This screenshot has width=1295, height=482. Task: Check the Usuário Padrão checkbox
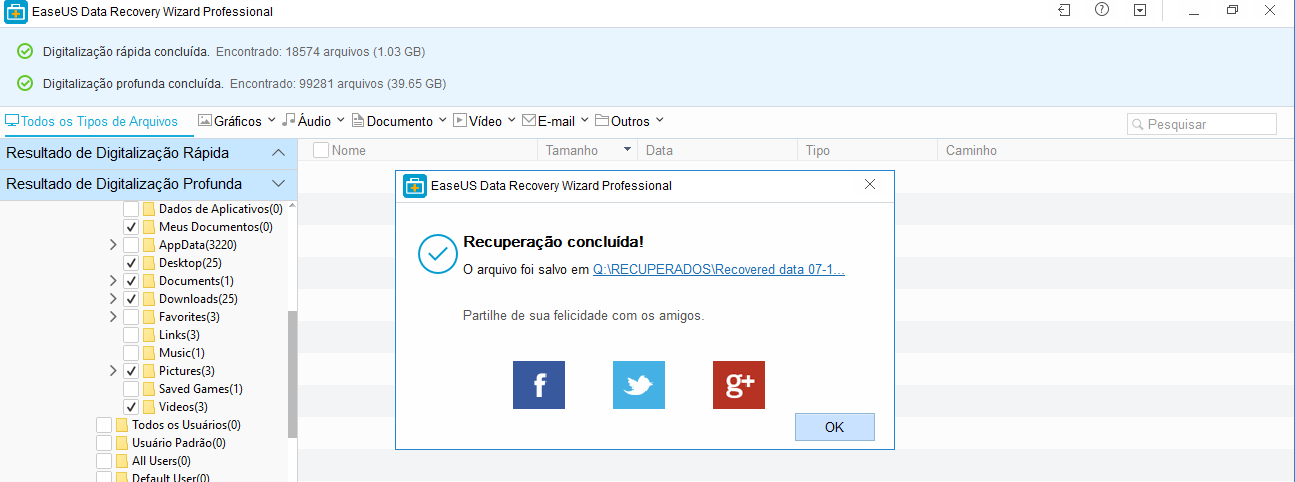coord(104,443)
